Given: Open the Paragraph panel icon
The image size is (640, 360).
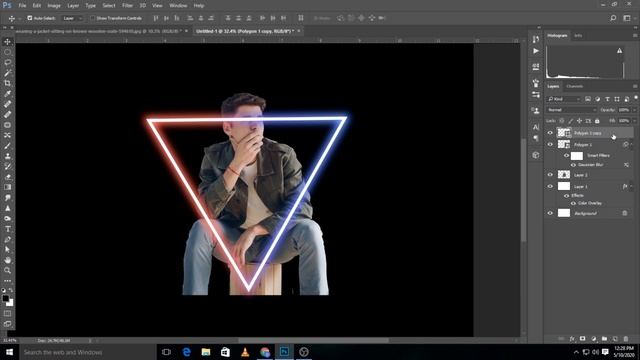Looking at the screenshot, I should pyautogui.click(x=536, y=138).
